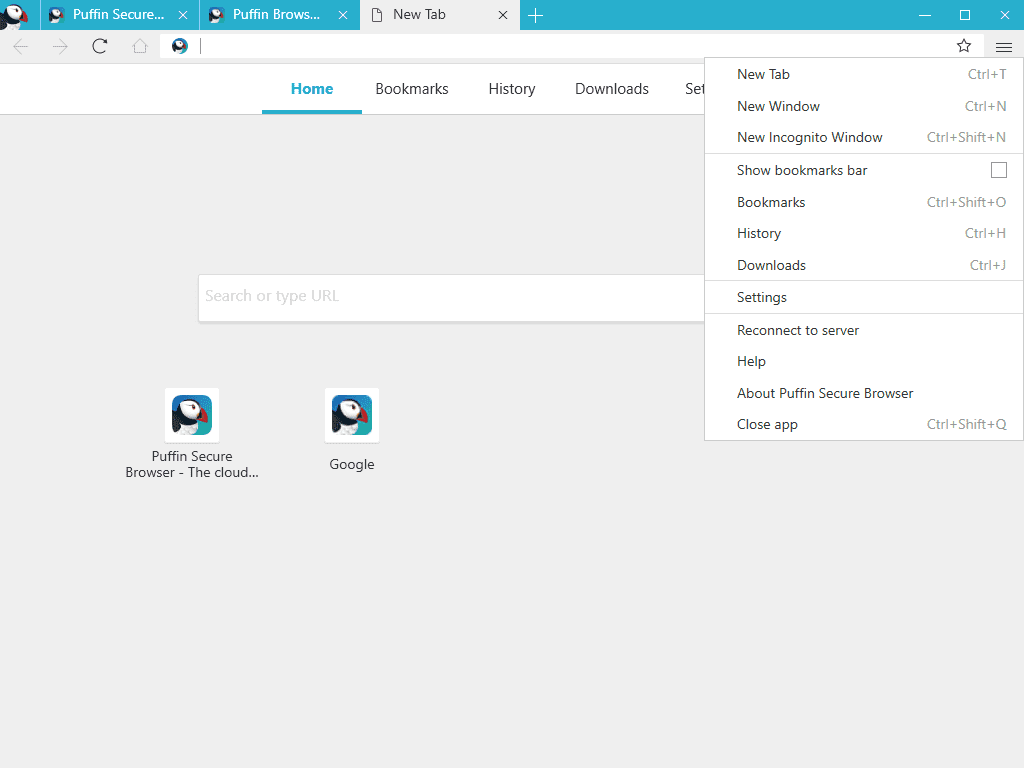Choose New Tab from the menu
1024x768 pixels.
pos(864,74)
